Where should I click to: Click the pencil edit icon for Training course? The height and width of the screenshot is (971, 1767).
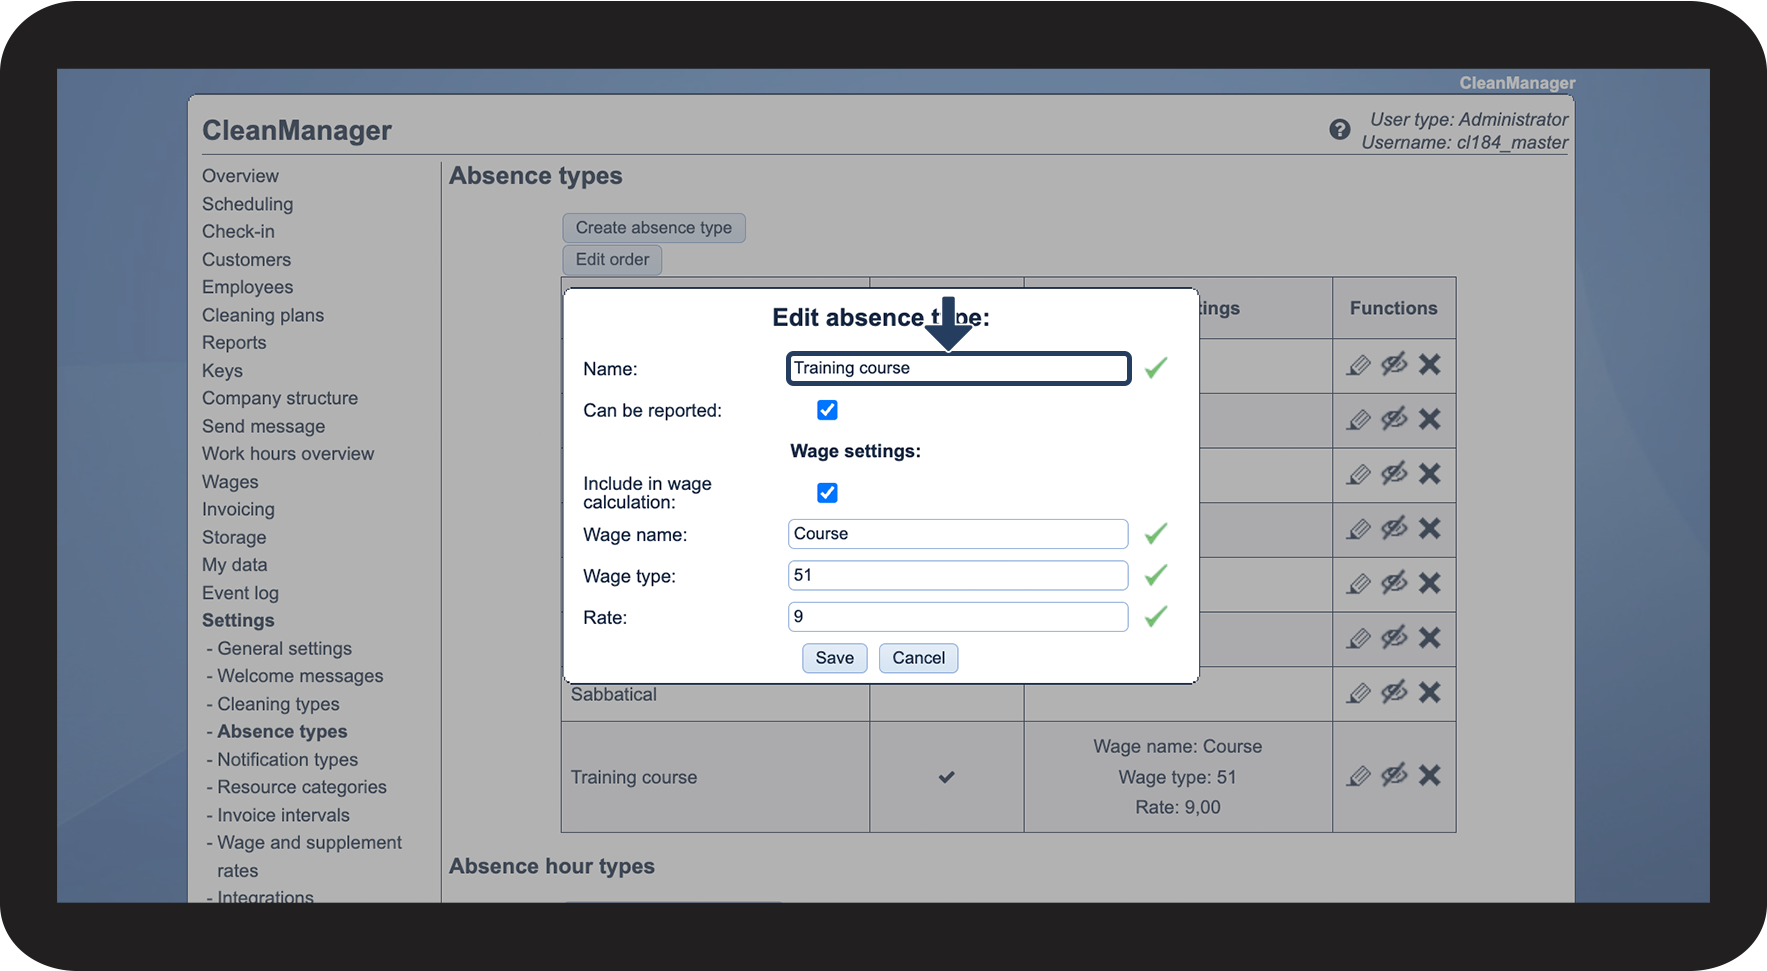[x=1358, y=776]
